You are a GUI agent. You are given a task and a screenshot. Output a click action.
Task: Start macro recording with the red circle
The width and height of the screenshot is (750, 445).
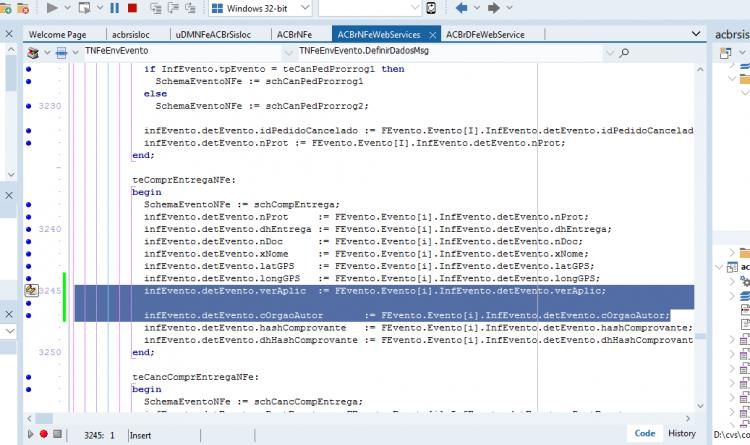click(x=44, y=434)
